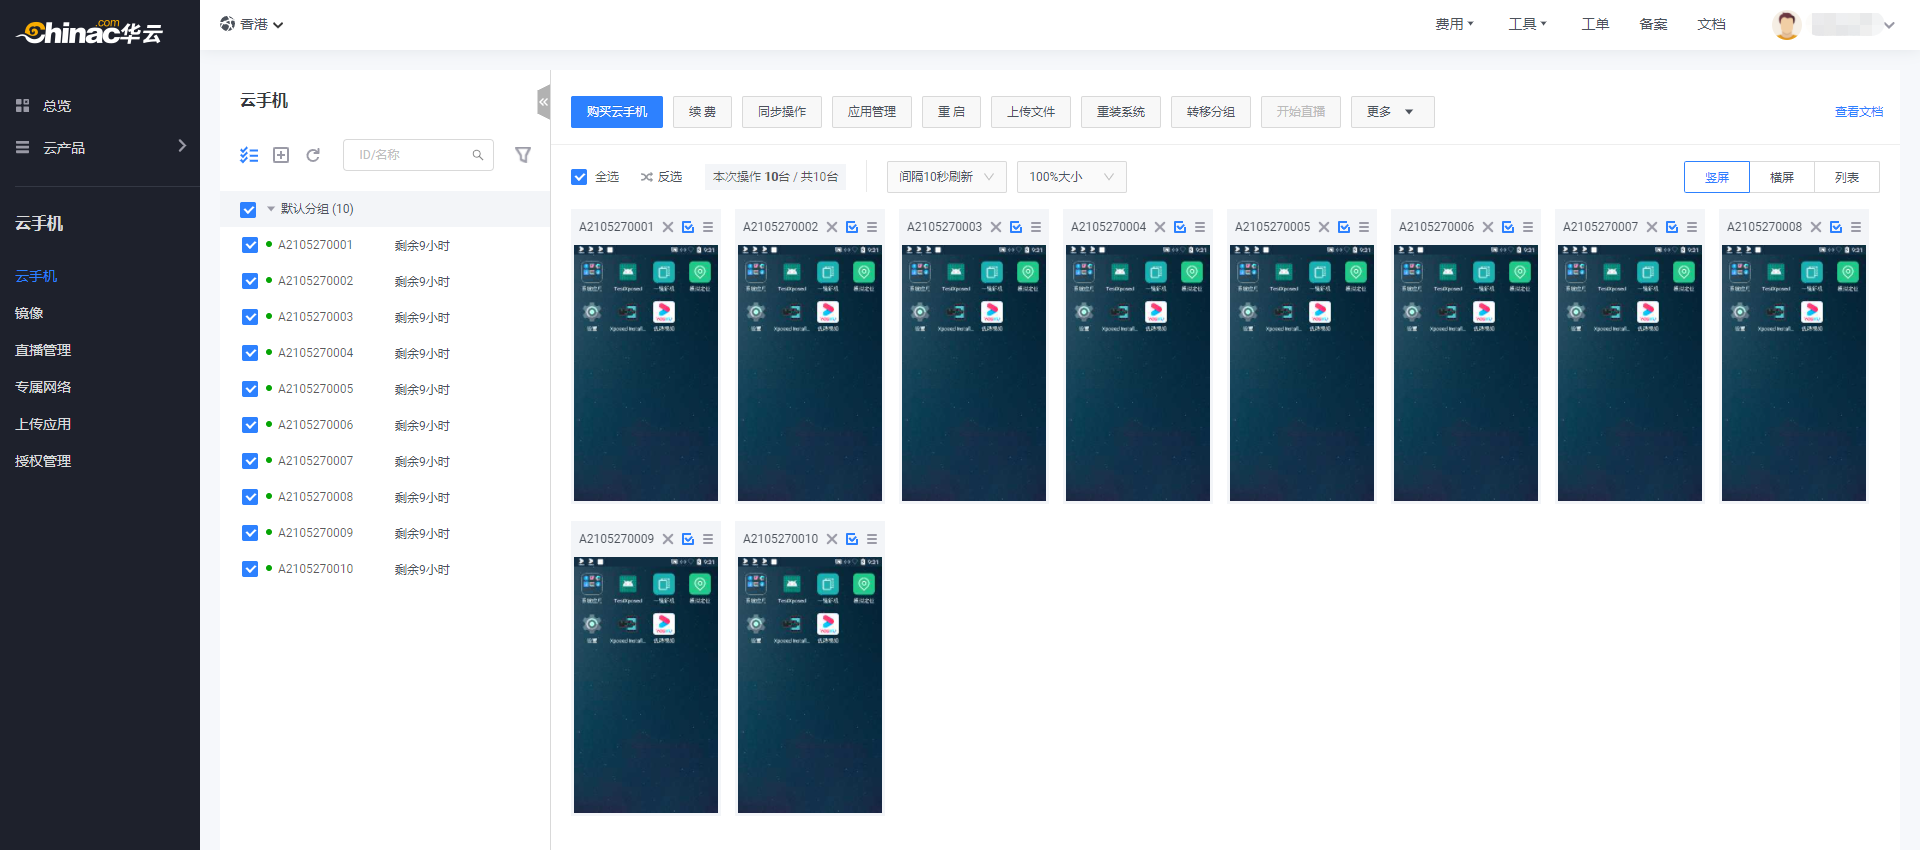Open the menu icon on A2105270009 card
The width and height of the screenshot is (1920, 850).
pyautogui.click(x=708, y=539)
